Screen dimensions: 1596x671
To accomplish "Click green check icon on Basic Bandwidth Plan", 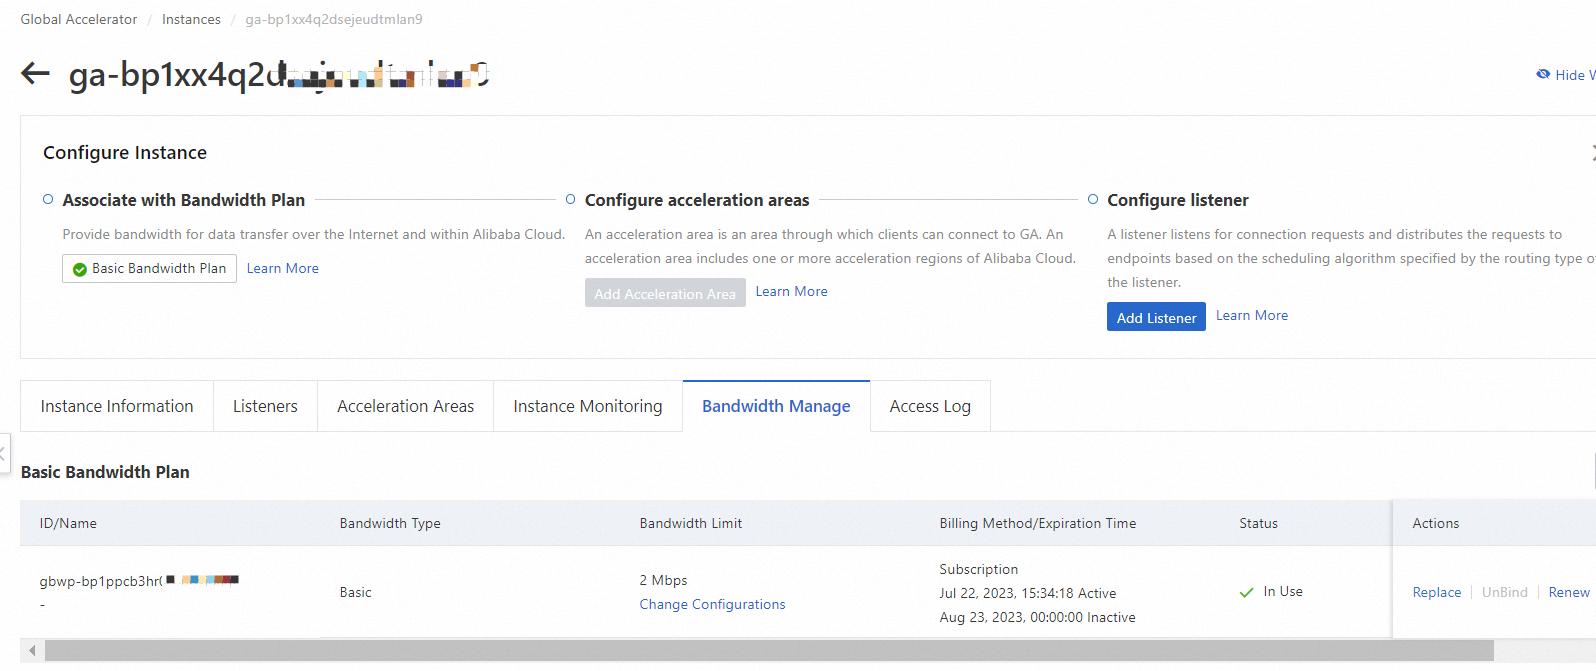I will pos(80,269).
